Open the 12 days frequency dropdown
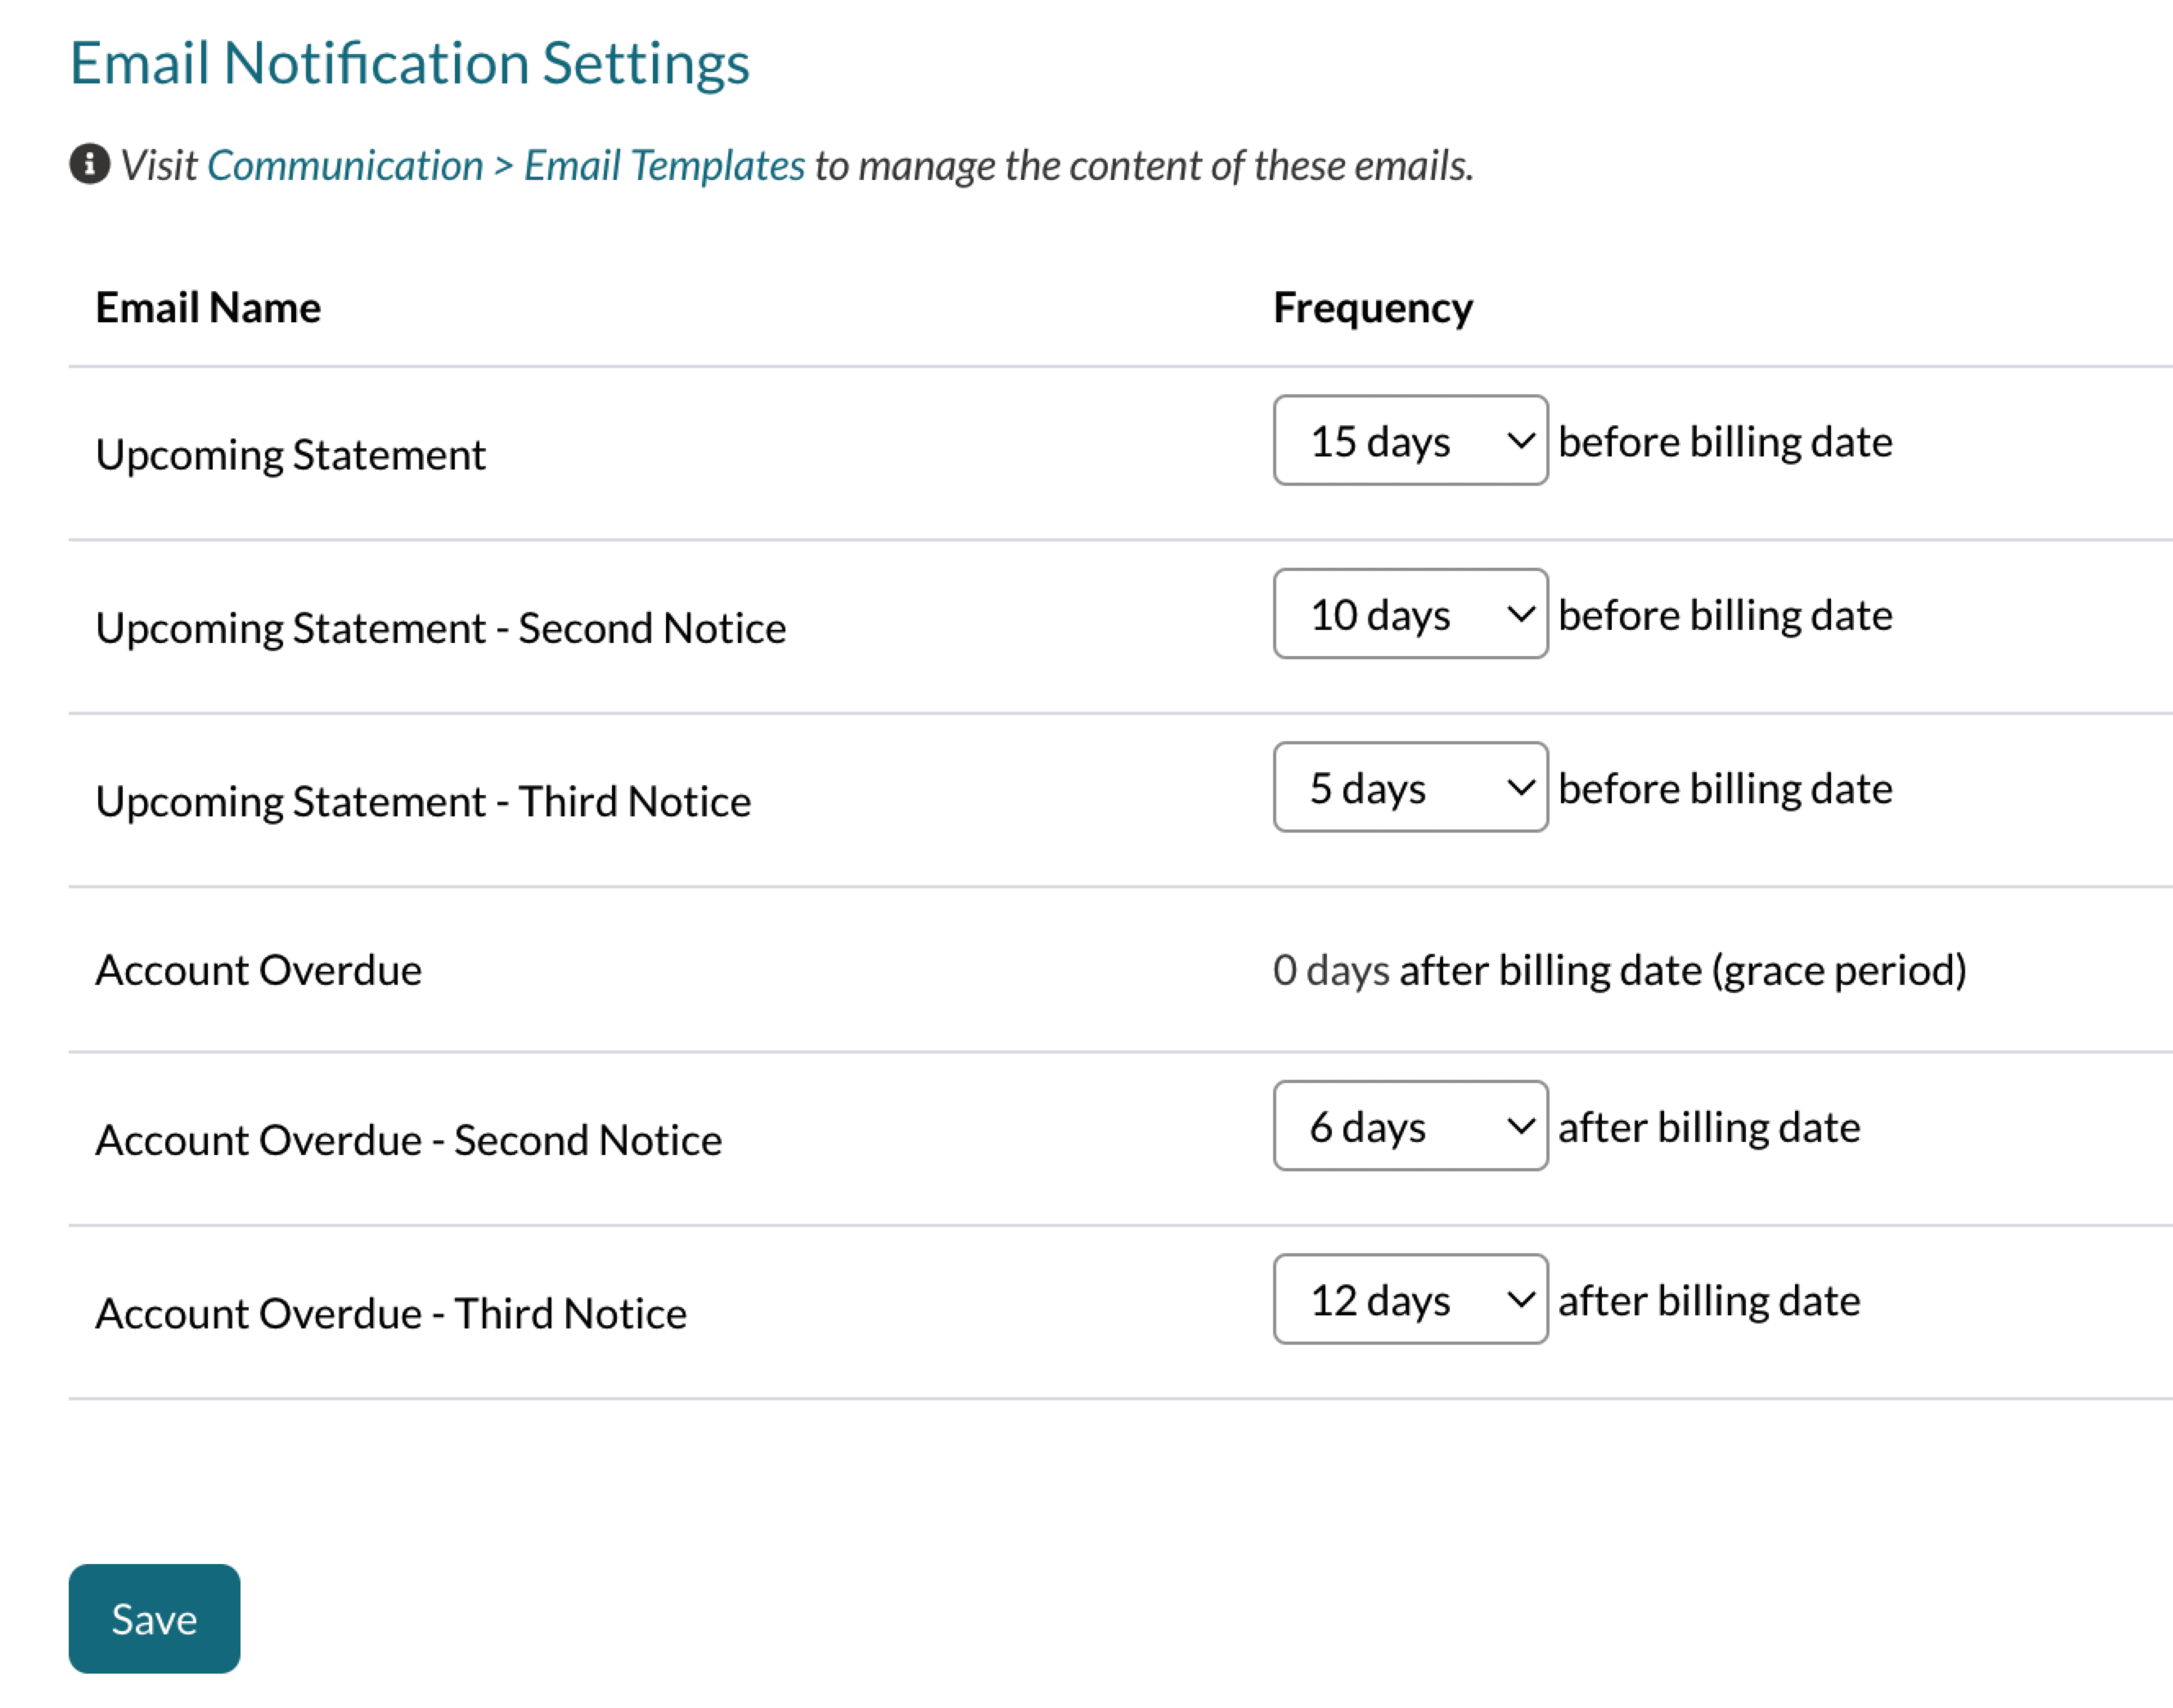This screenshot has width=2173, height=1708. 1409,1299
